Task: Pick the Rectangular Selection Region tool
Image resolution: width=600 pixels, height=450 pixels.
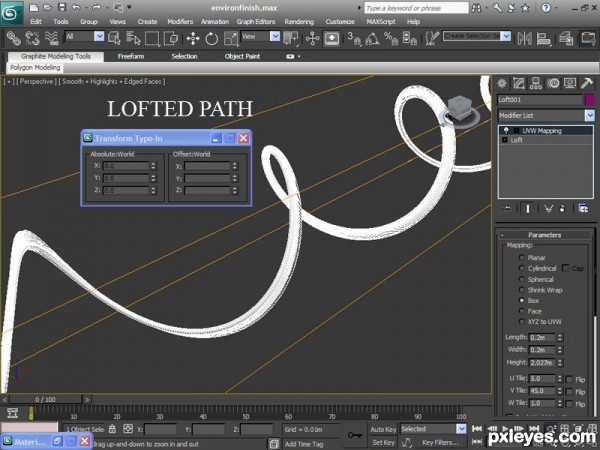Action: pyautogui.click(x=152, y=38)
